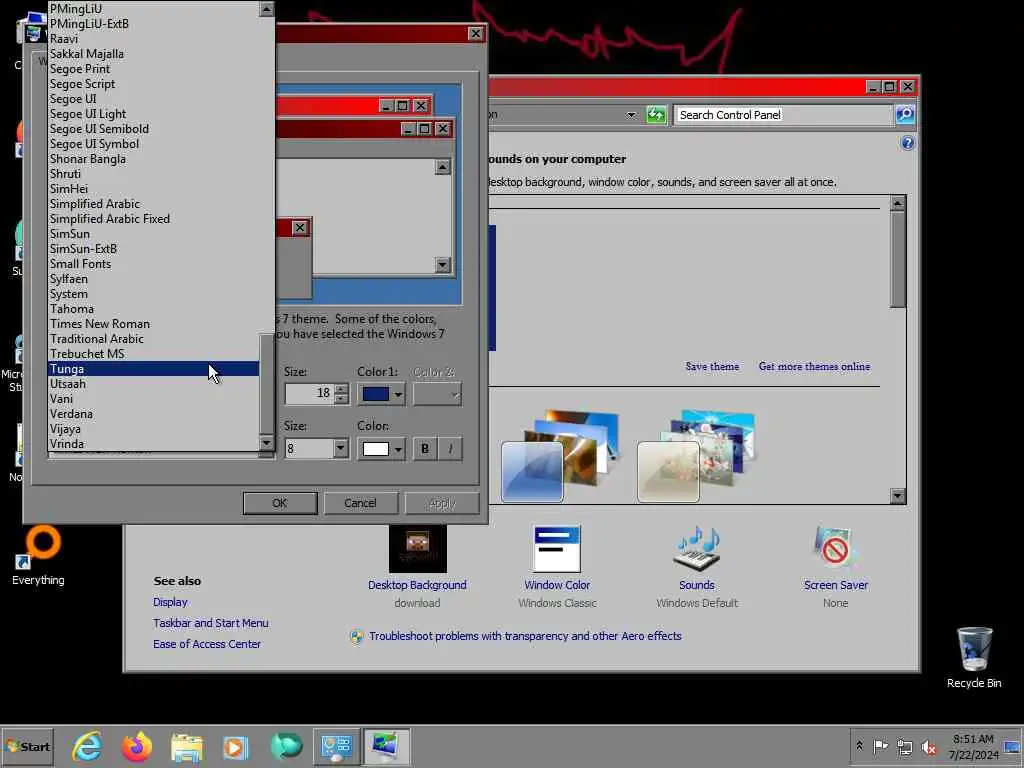Image resolution: width=1024 pixels, height=768 pixels.
Task: Open the Display link under See also
Action: pos(170,602)
